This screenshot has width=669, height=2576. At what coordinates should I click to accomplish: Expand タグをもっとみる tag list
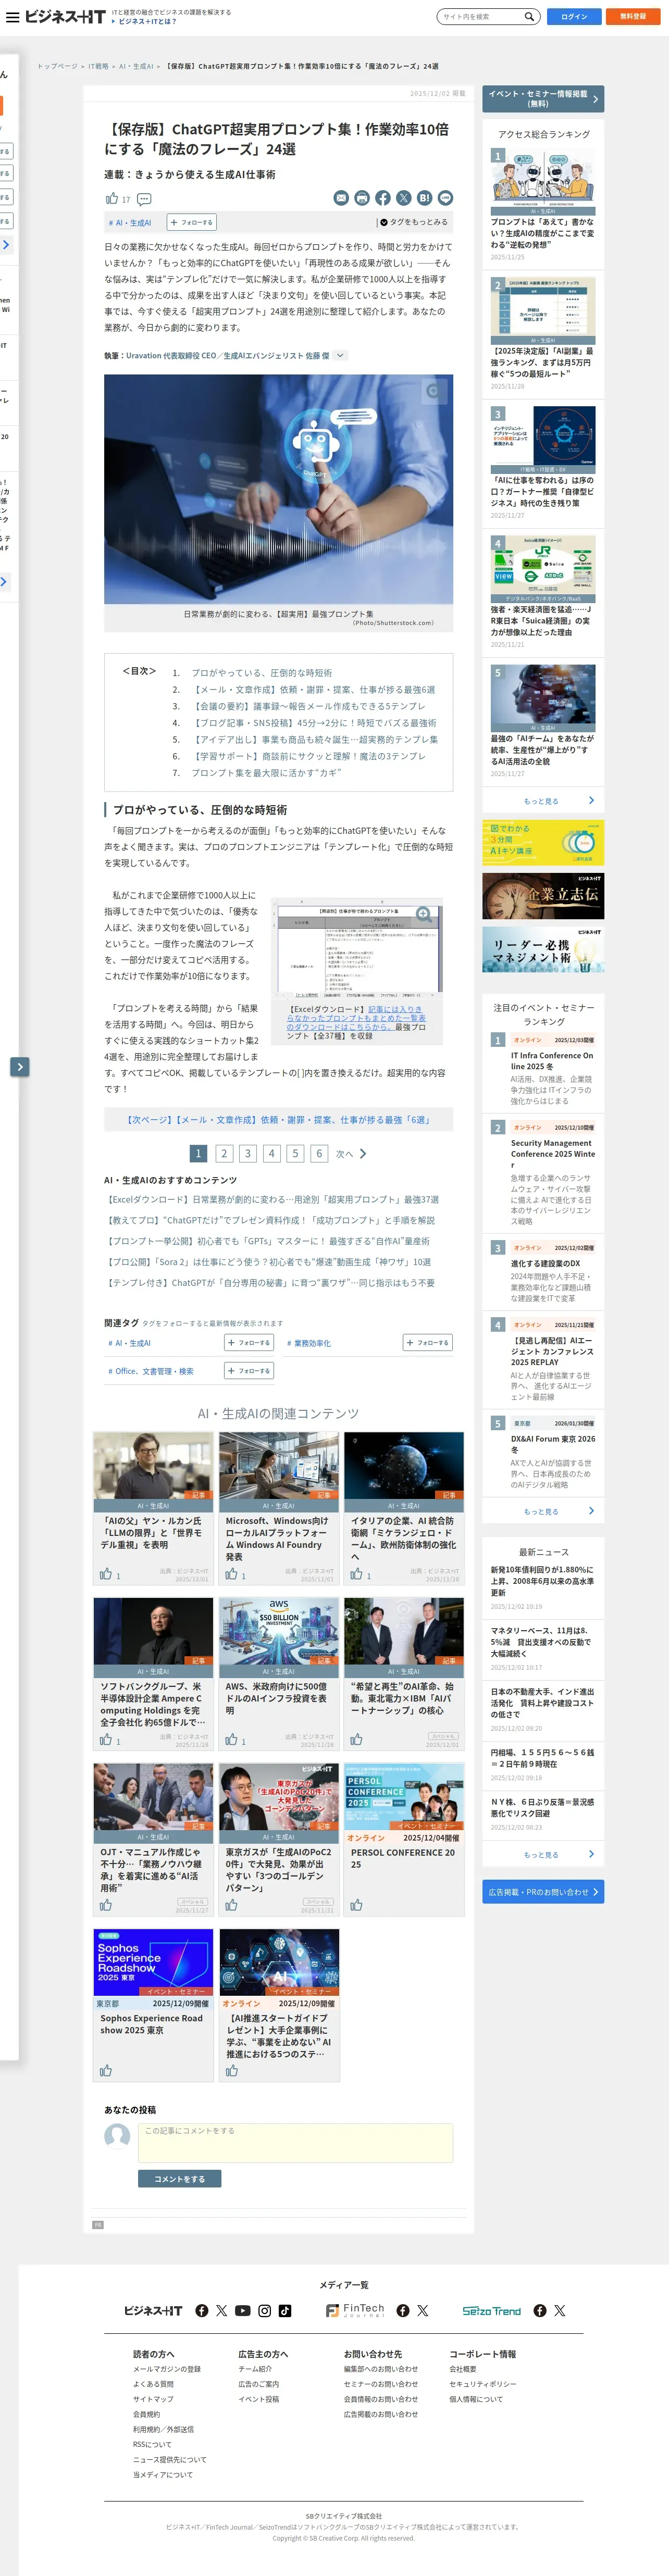pos(414,222)
